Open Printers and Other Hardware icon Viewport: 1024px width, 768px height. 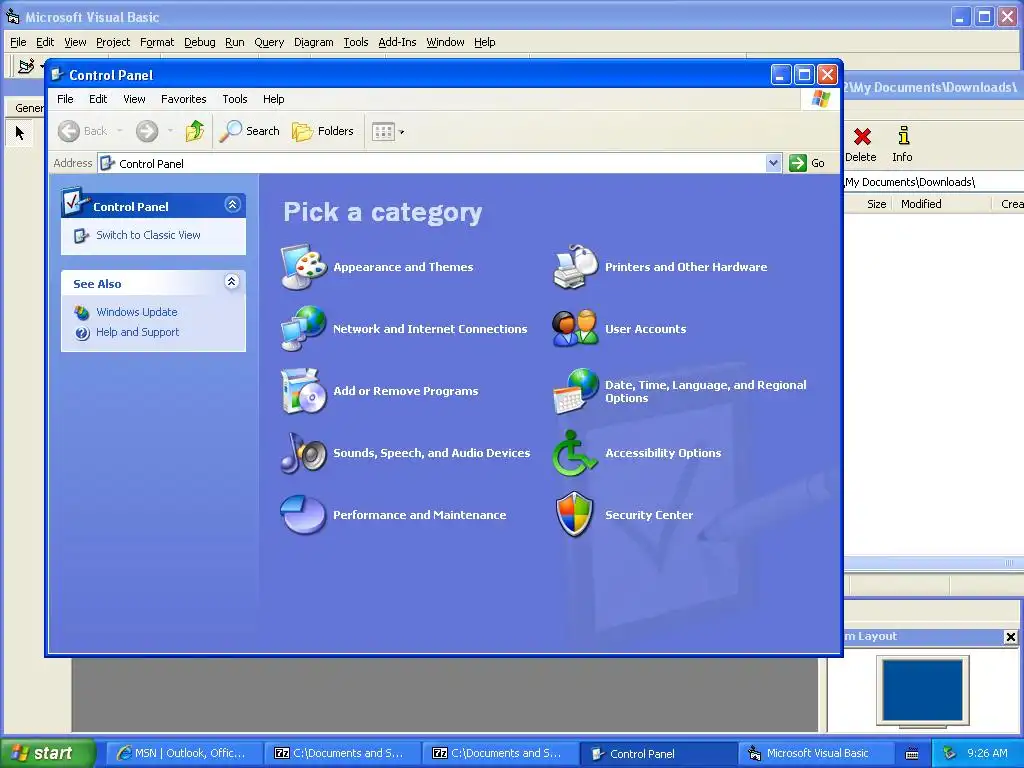[x=575, y=266]
